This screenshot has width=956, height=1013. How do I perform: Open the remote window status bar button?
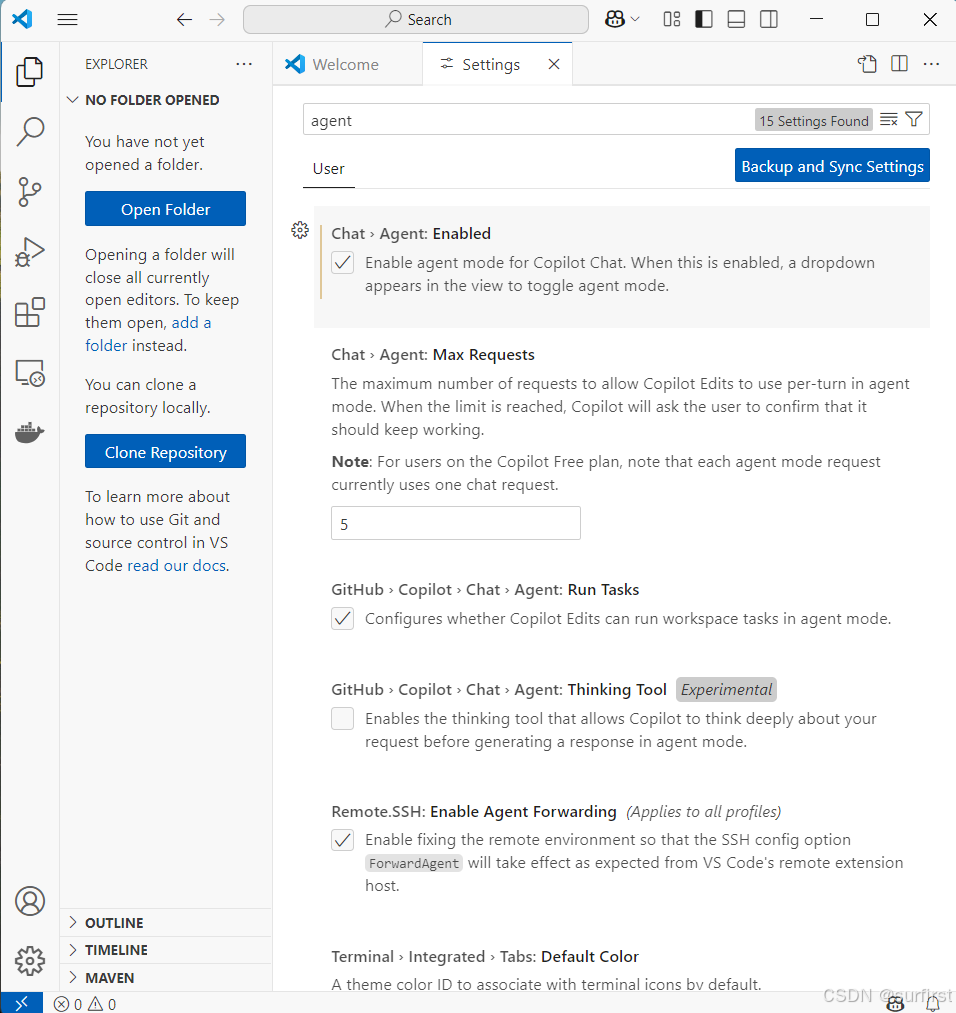[21, 1003]
